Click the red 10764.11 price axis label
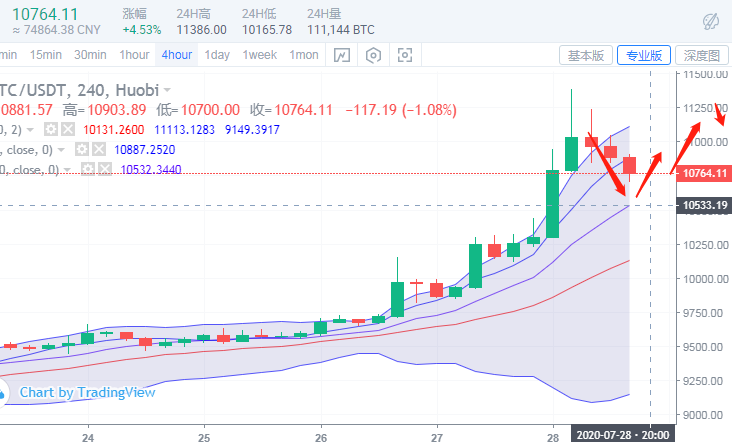Viewport: 732px width, 442px height. (704, 173)
